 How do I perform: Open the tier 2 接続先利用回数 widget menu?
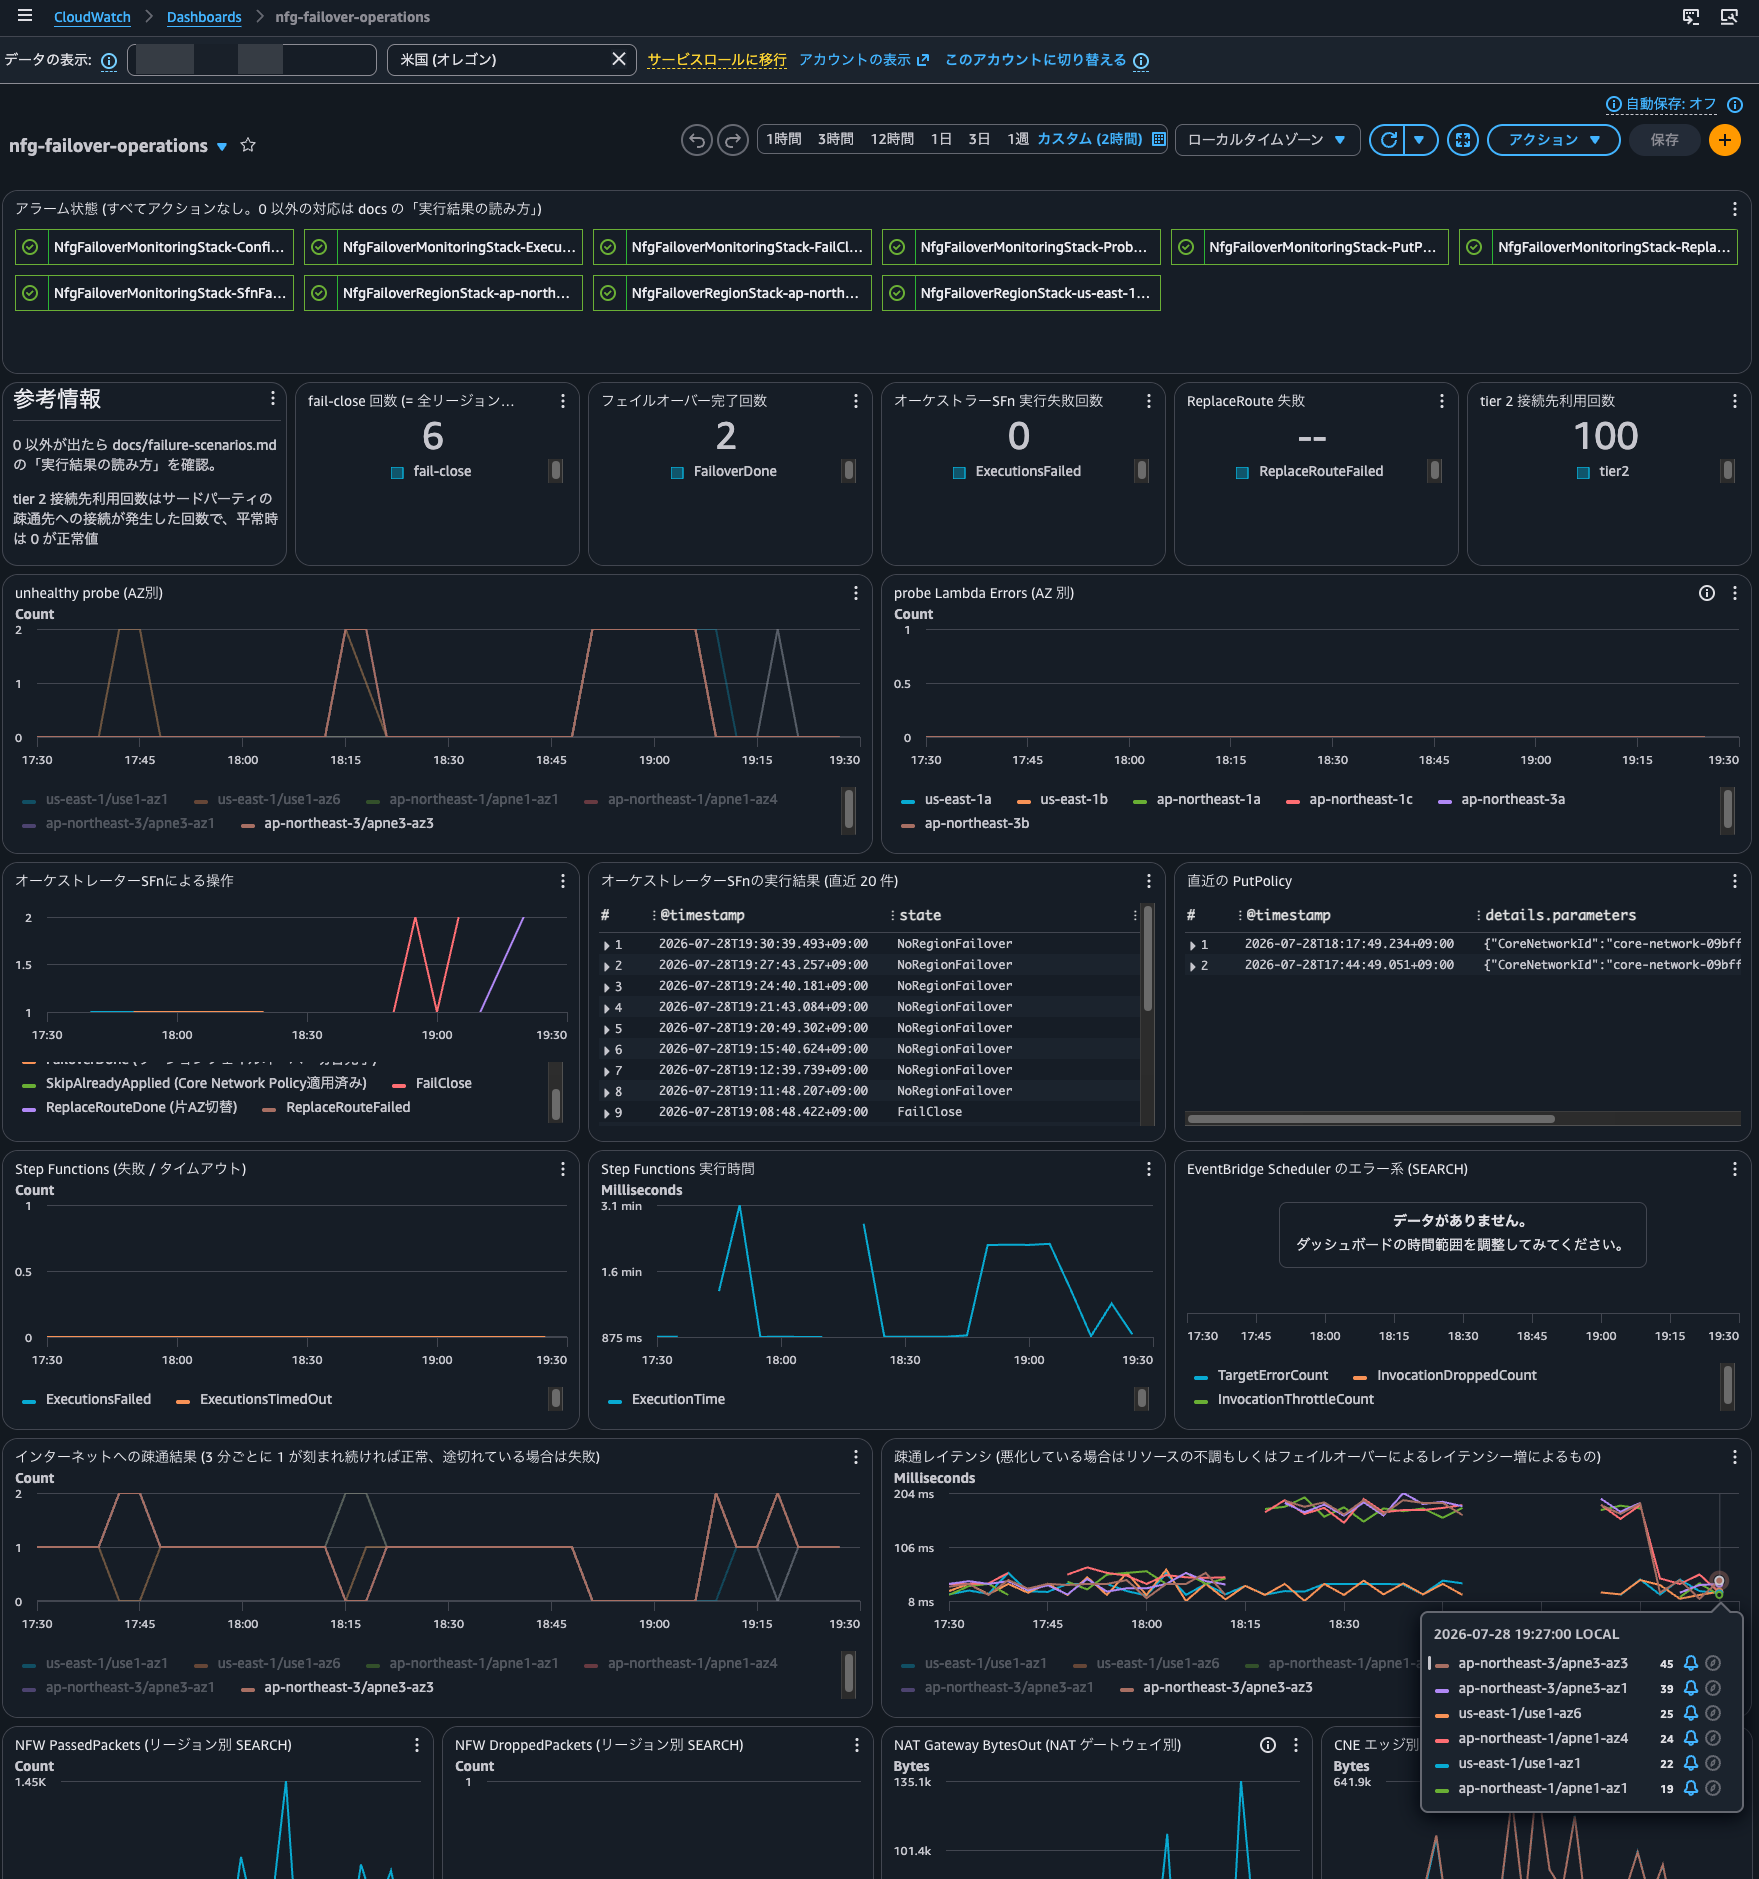pos(1734,401)
